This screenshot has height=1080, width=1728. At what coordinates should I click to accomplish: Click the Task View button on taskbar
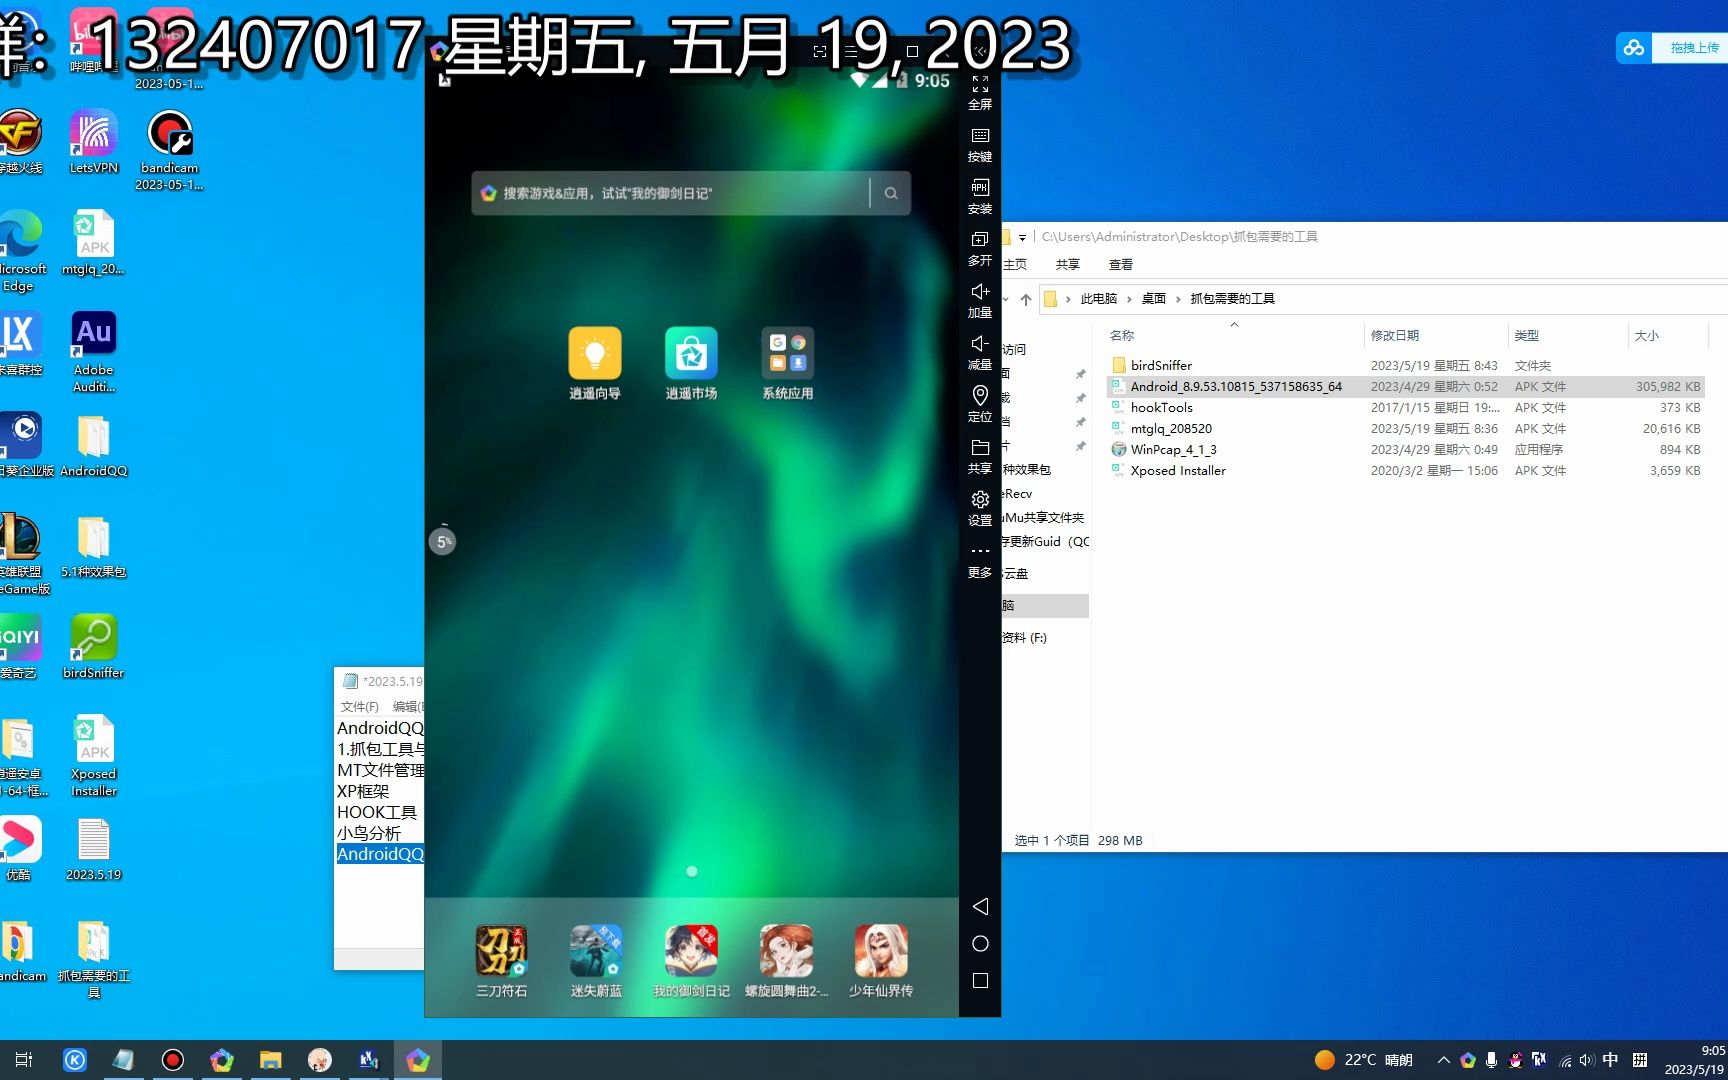(25, 1060)
